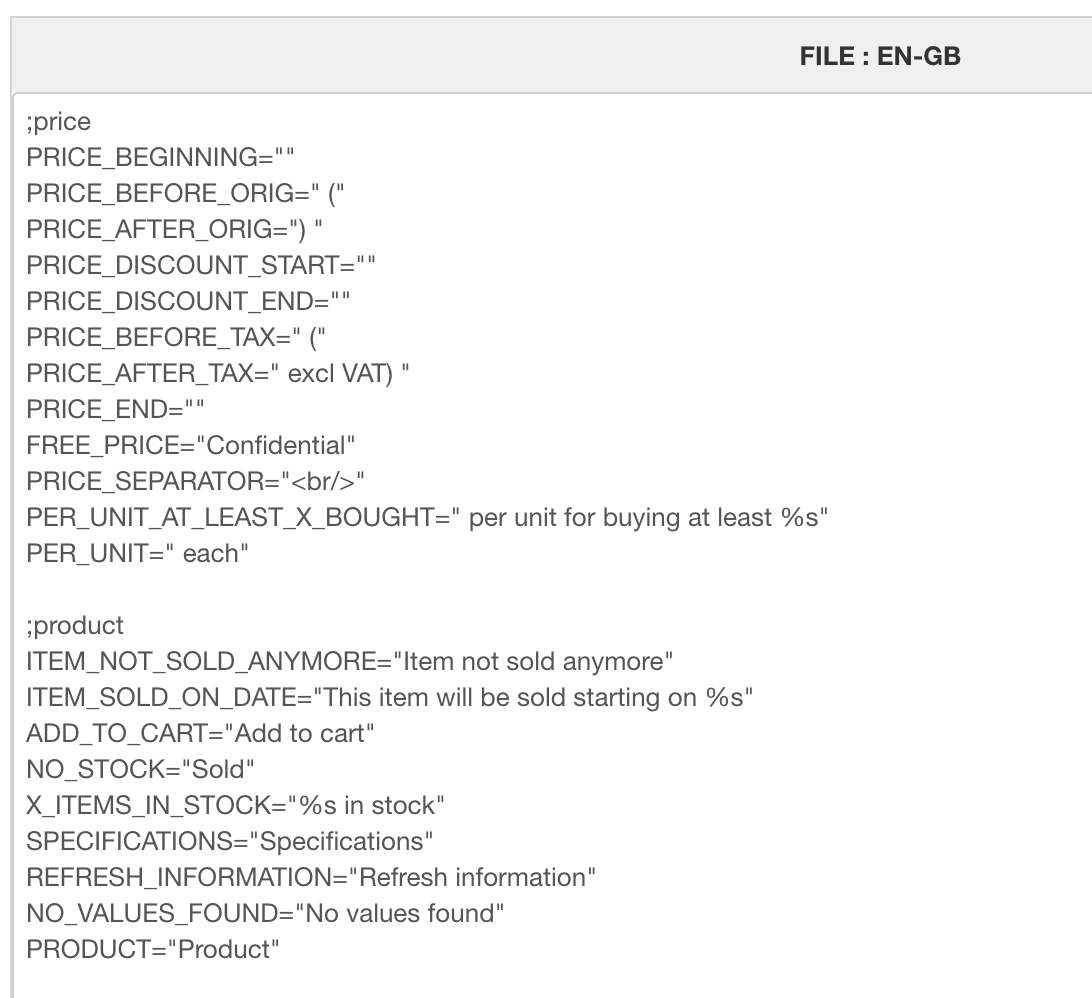Place cursor on the ;price comment line
This screenshot has width=1092, height=998.
pyautogui.click(x=59, y=122)
